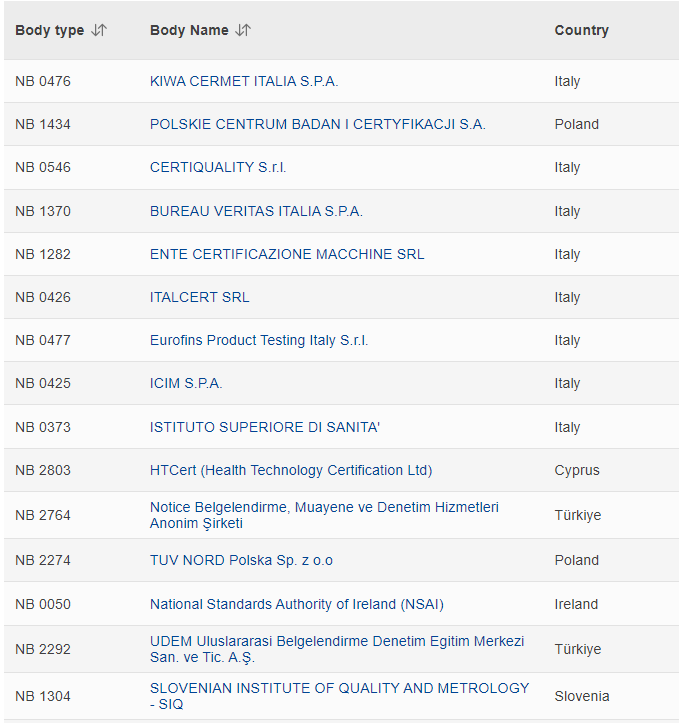Click Poland in the NB 1434 row

coord(576,124)
